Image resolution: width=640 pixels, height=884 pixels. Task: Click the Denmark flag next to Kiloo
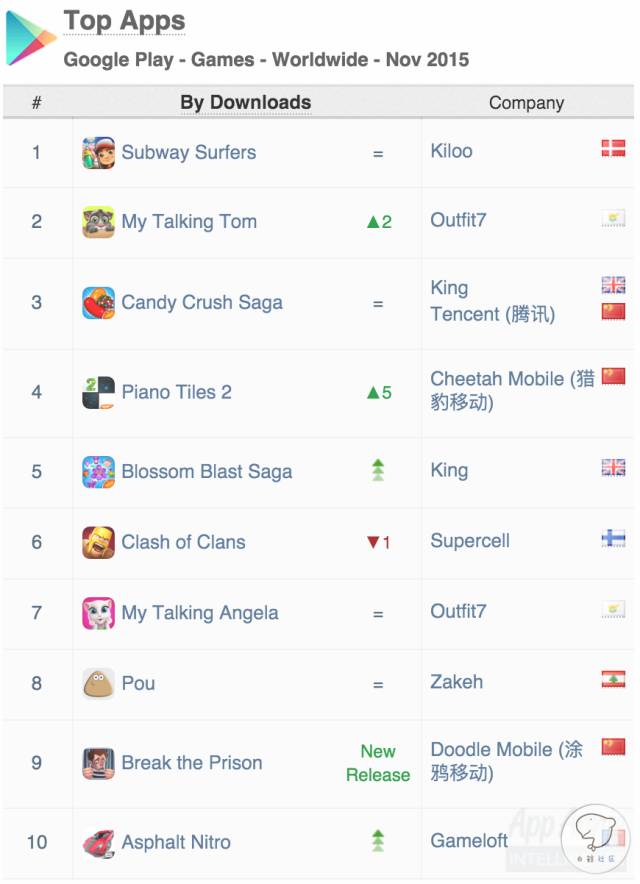tap(613, 148)
